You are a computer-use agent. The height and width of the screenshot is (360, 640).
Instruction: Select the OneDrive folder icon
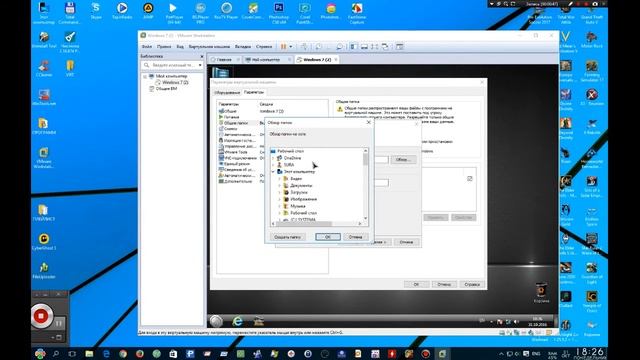click(280, 158)
